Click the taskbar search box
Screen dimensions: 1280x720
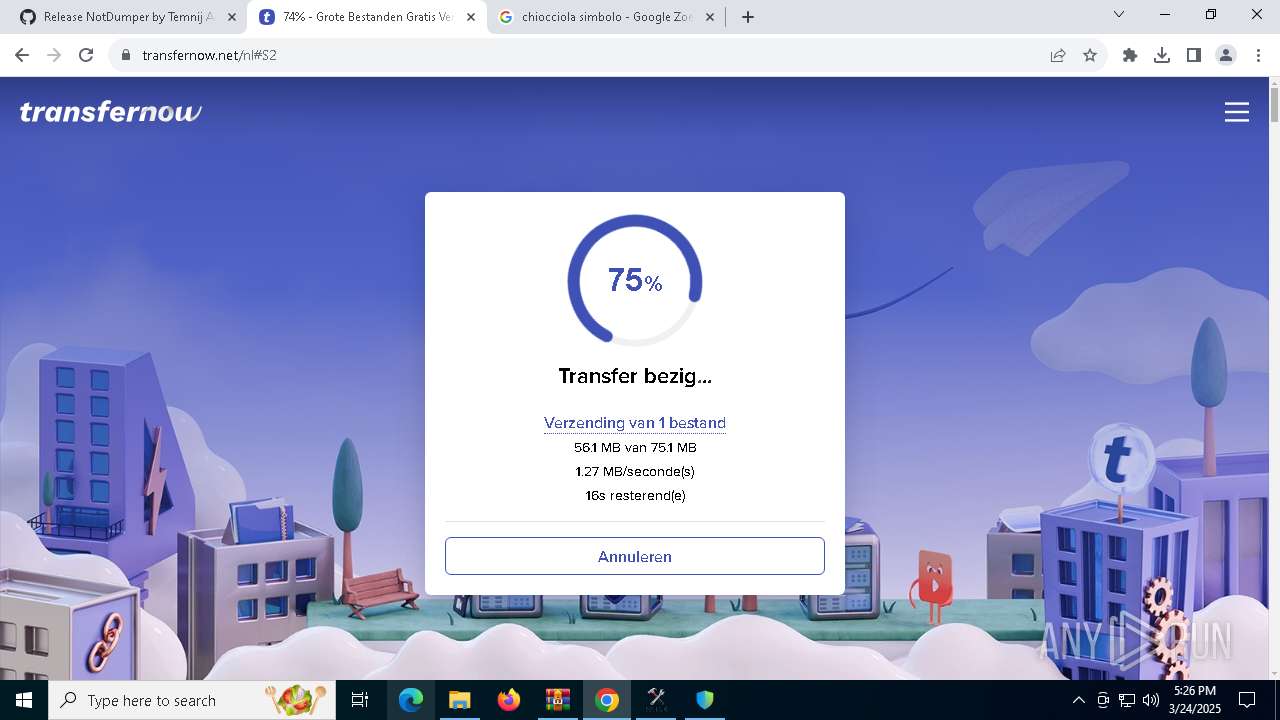tap(192, 700)
